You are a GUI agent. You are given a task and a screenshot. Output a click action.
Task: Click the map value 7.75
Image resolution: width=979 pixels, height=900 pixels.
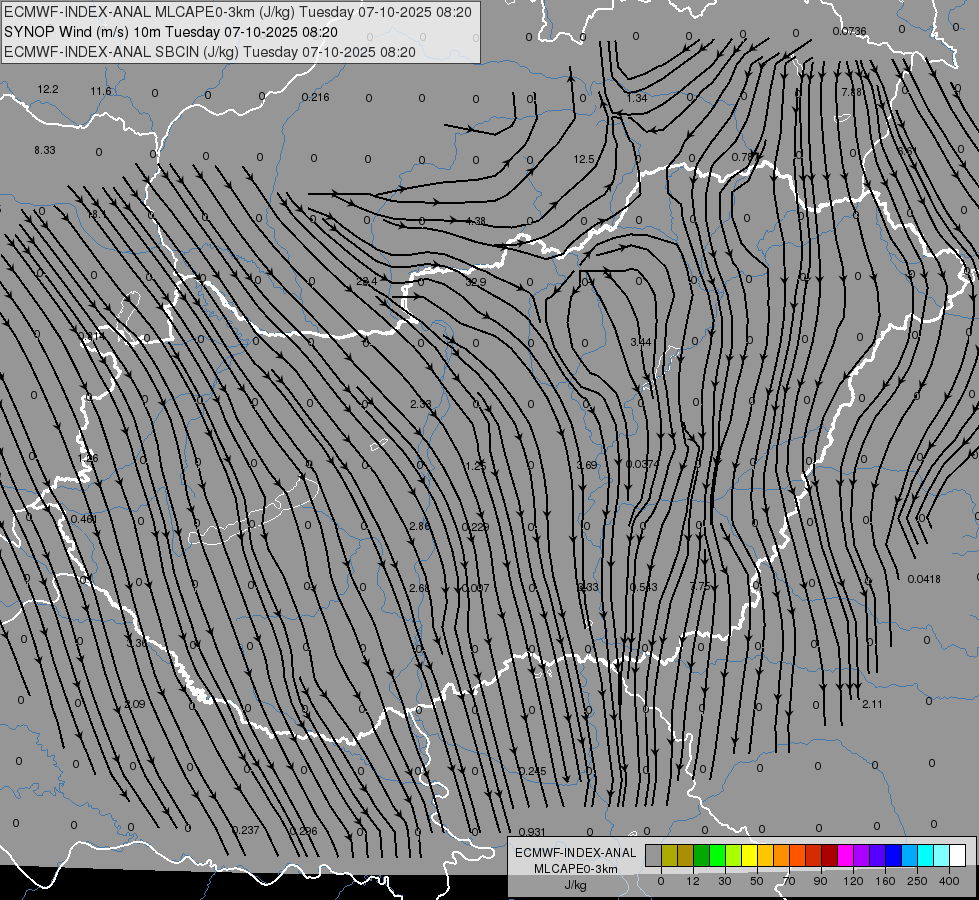[x=700, y=586]
